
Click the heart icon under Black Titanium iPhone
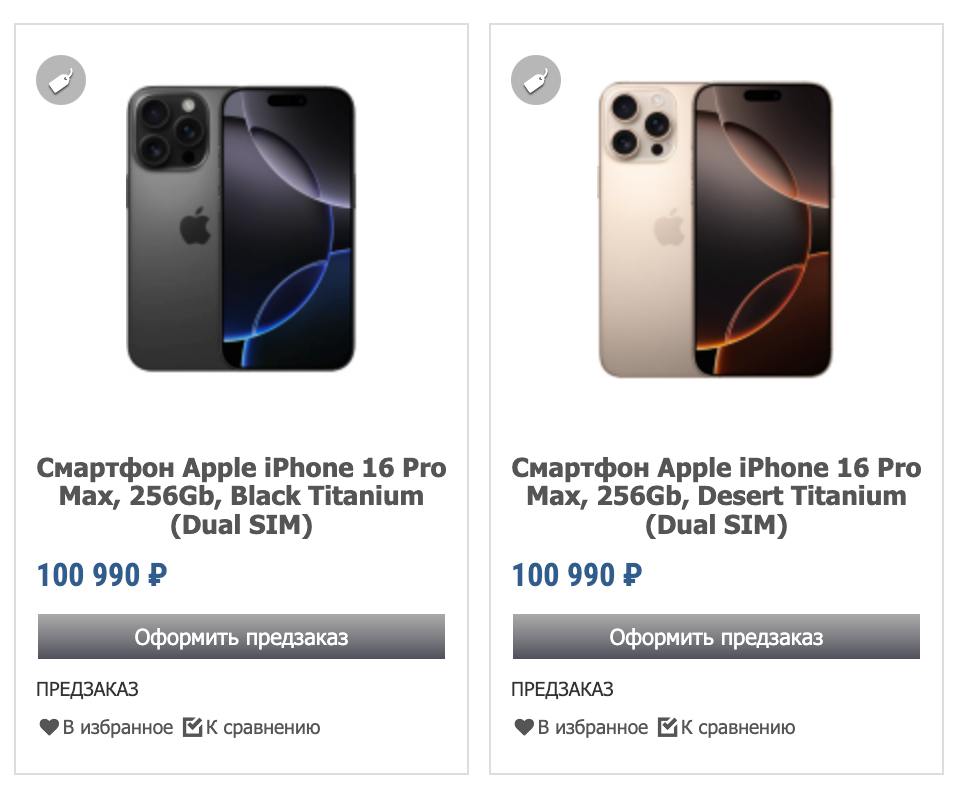tap(49, 728)
